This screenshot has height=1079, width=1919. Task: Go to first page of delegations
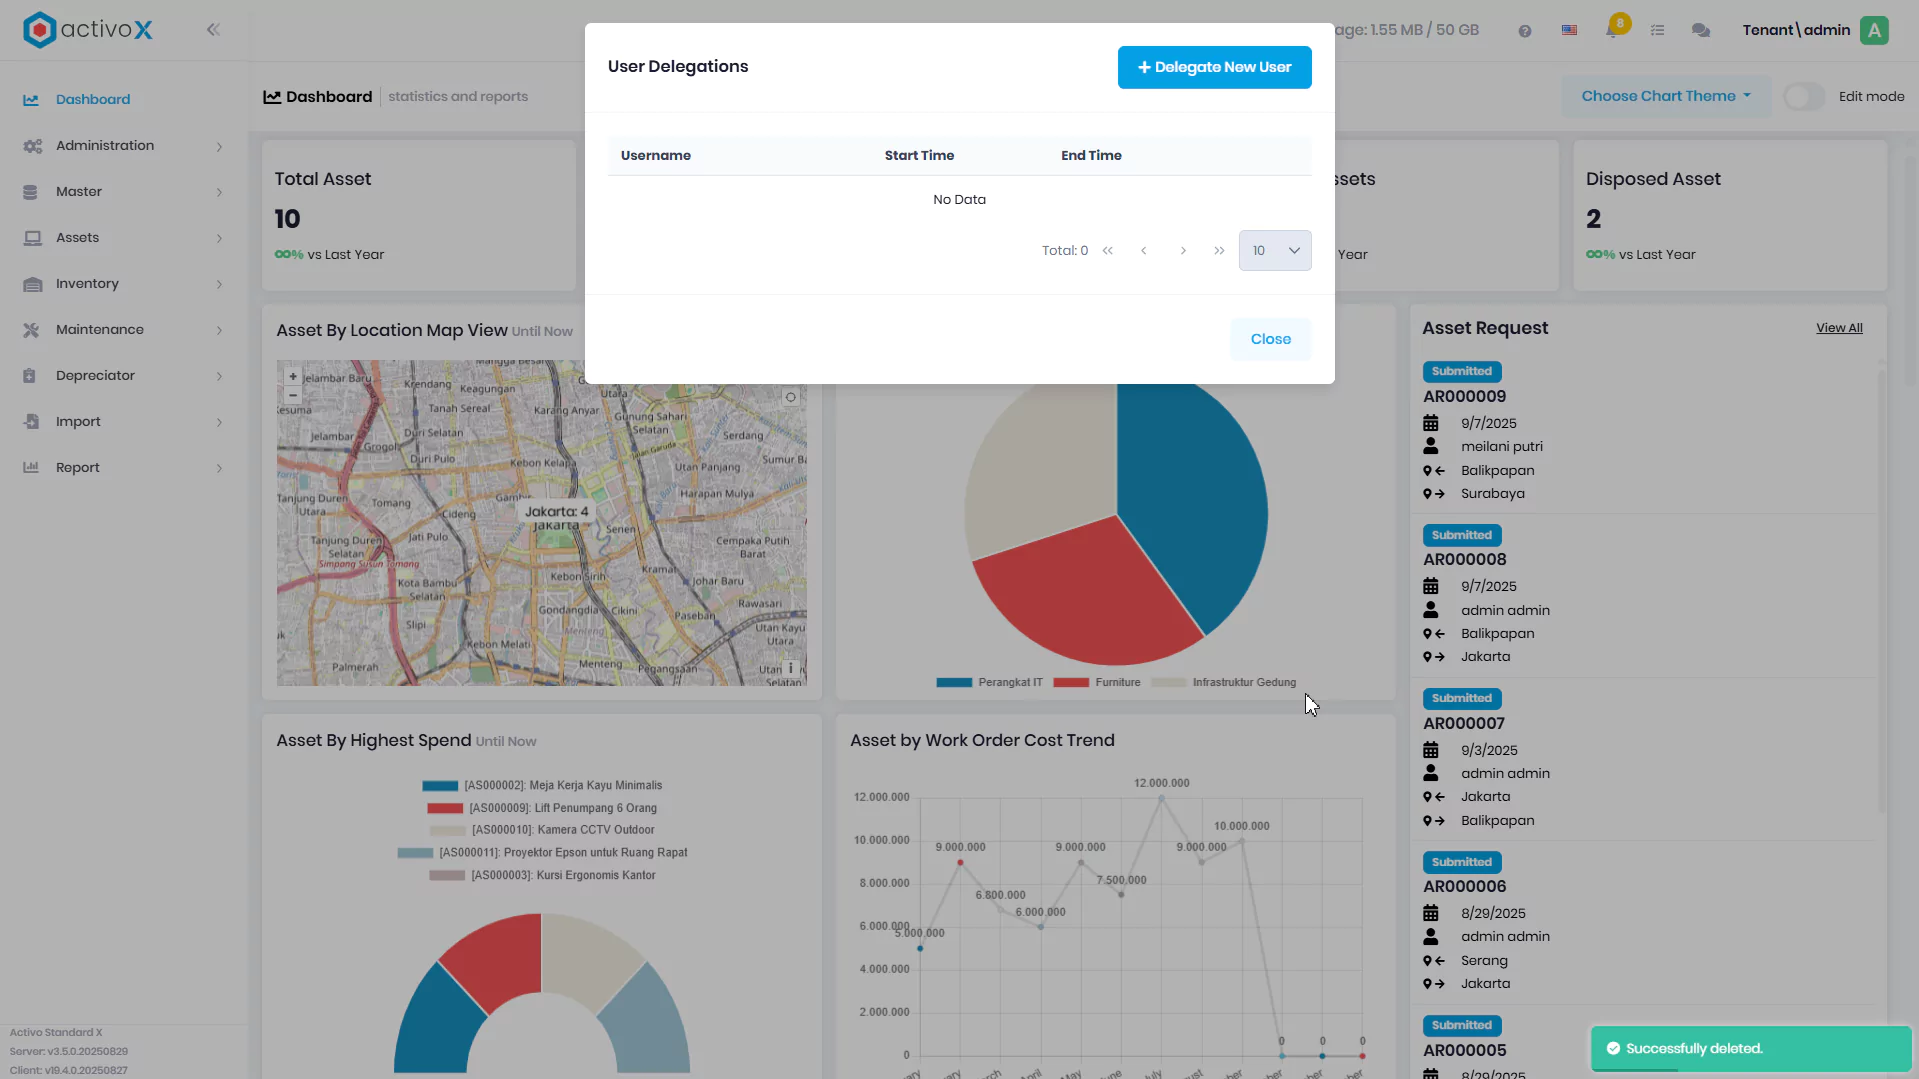click(x=1108, y=251)
